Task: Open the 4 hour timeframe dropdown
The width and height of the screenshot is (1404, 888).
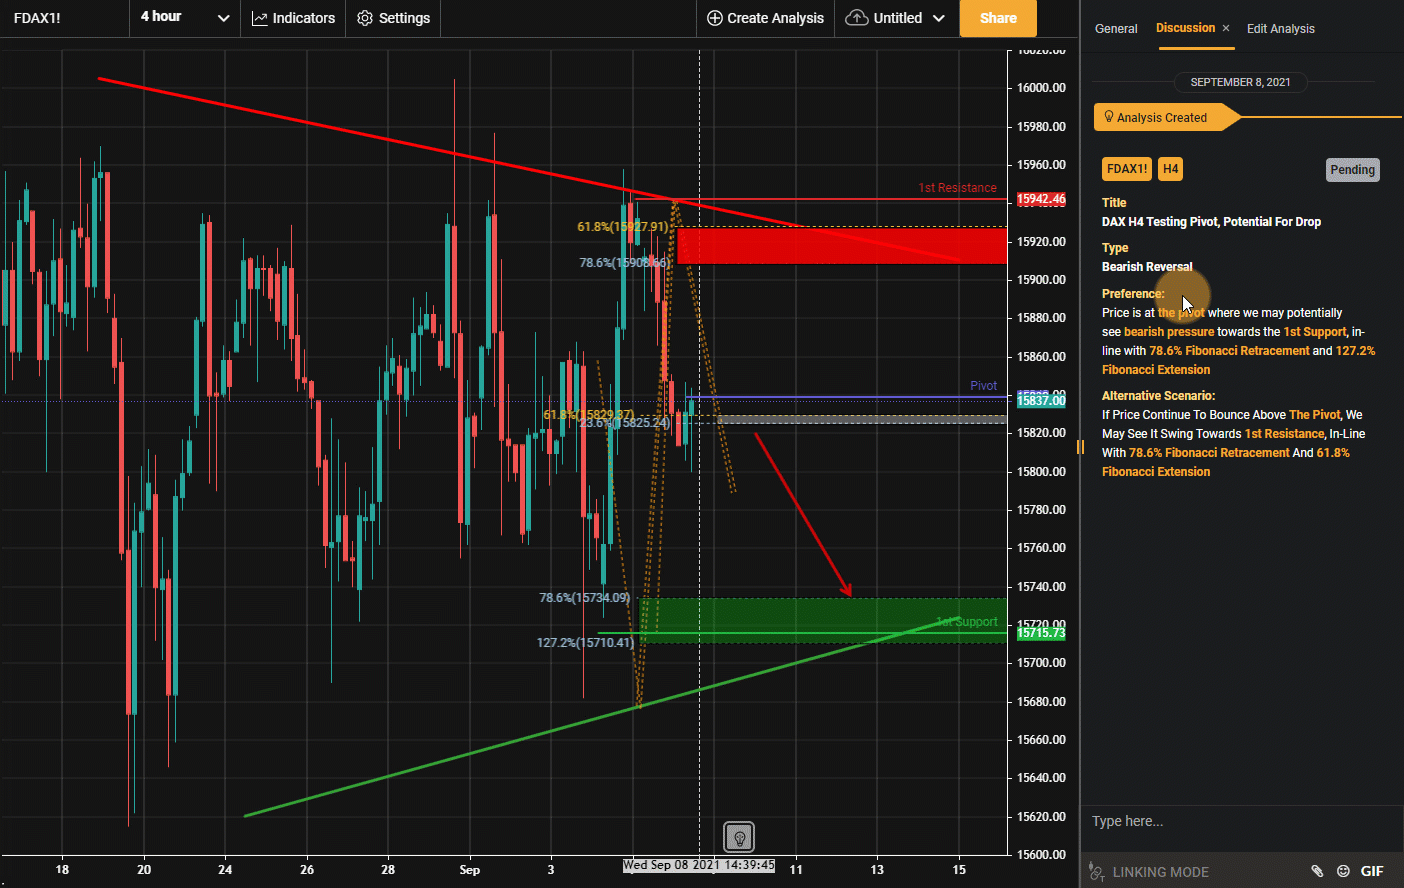Action: point(185,18)
